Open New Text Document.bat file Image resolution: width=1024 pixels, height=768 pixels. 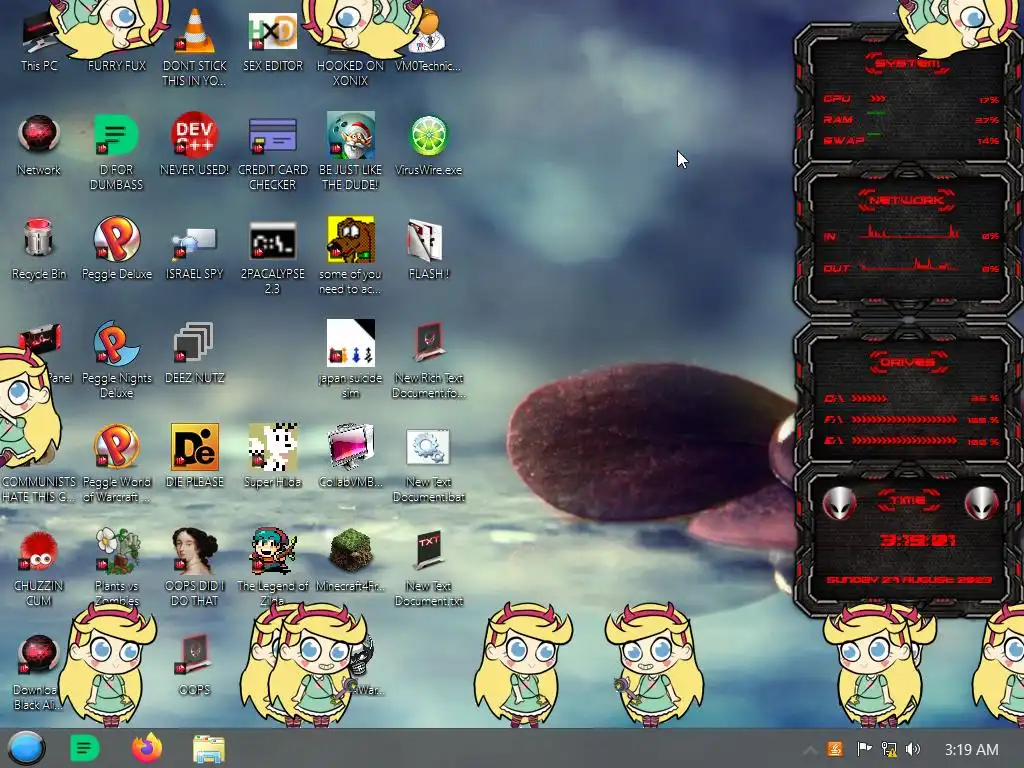(428, 466)
